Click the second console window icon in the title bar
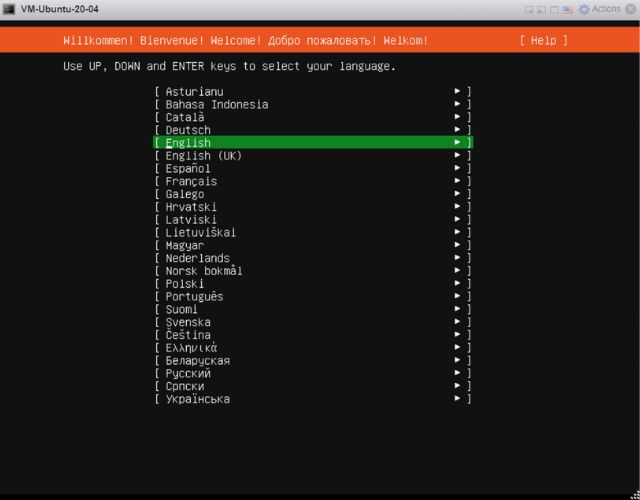The height and width of the screenshot is (500, 640). pos(542,9)
